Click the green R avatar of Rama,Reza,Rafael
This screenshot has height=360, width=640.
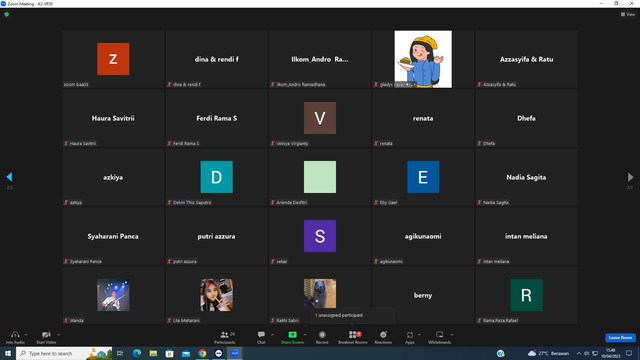[x=526, y=295]
